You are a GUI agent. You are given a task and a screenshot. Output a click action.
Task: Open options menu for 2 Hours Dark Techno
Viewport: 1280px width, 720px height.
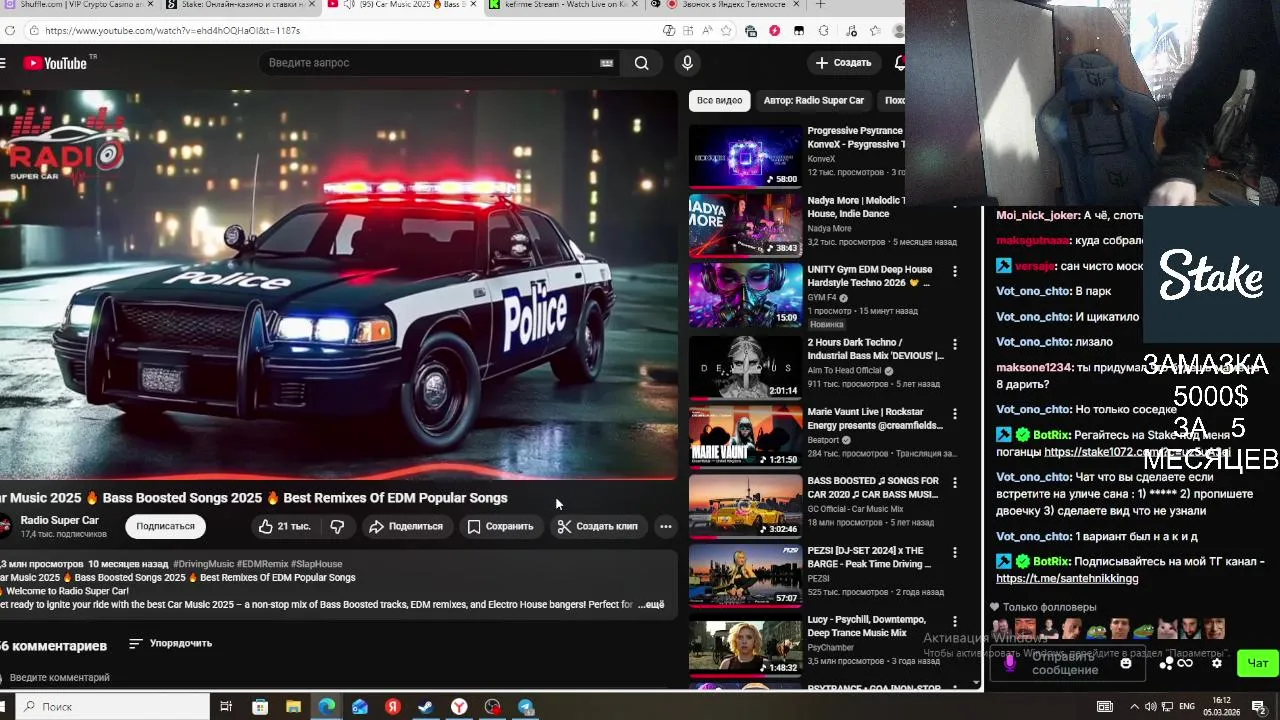click(x=955, y=344)
